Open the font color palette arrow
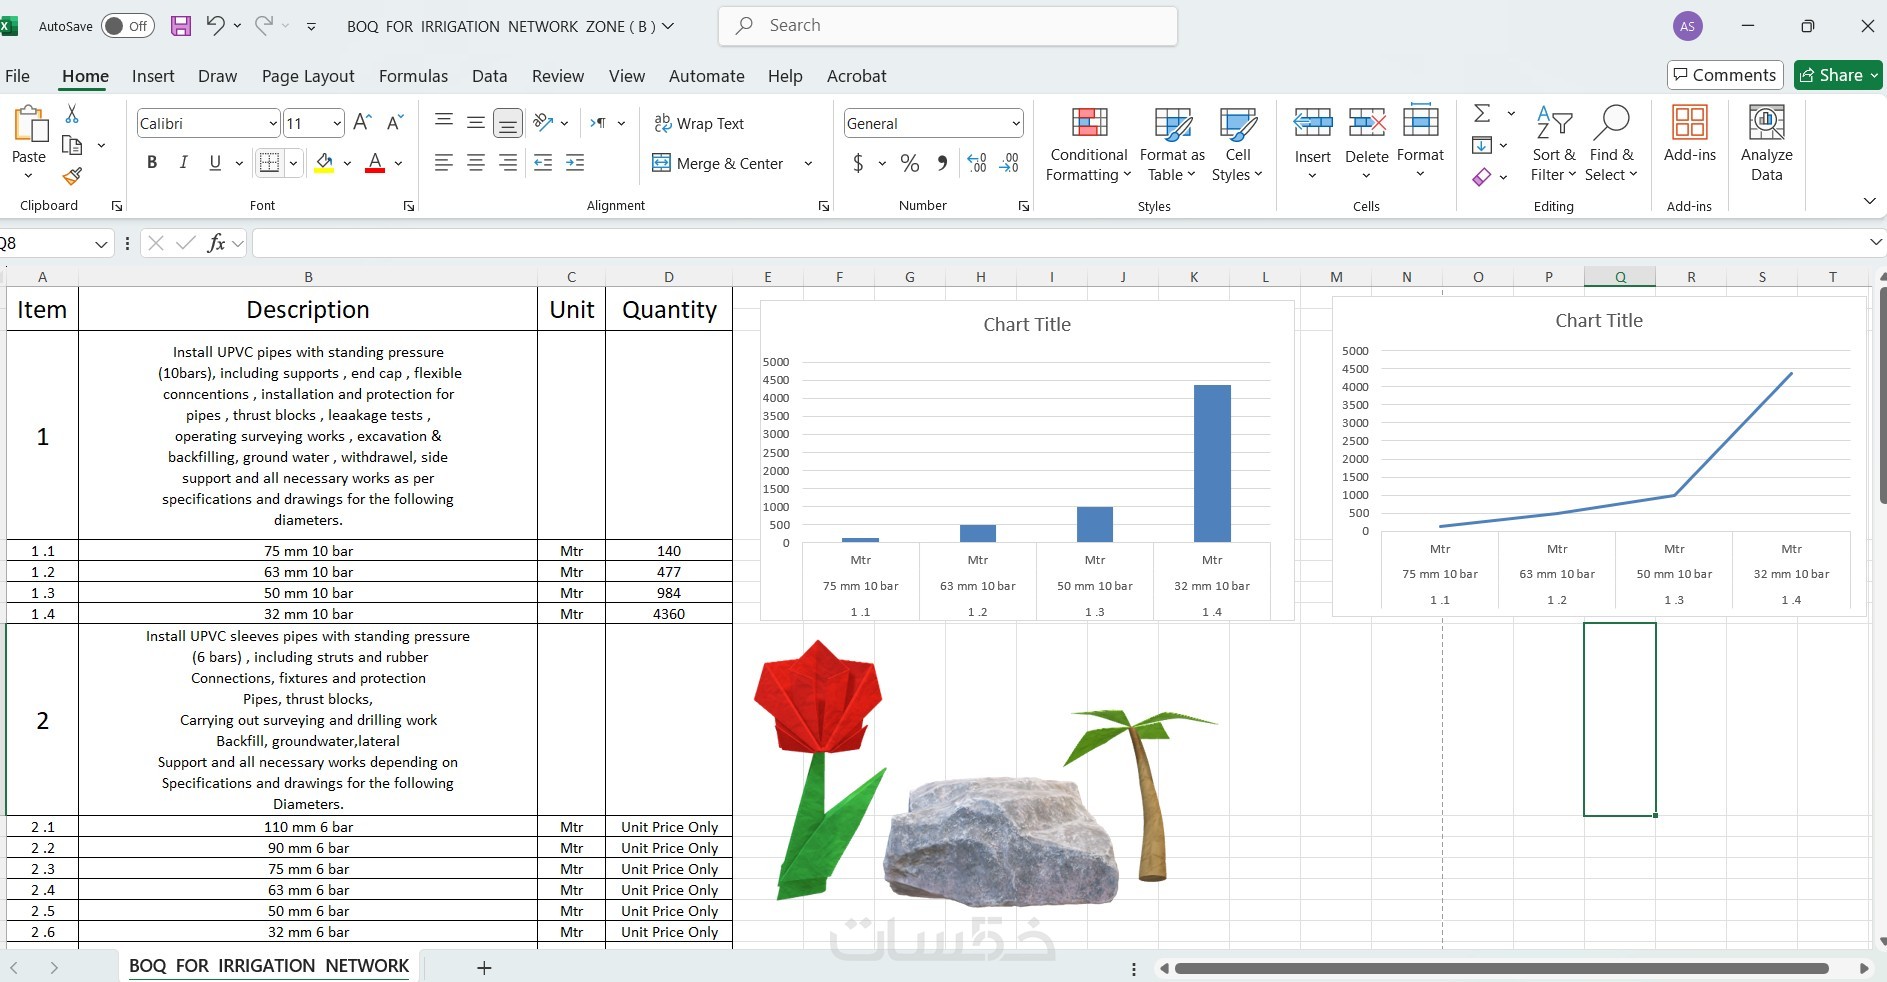Image resolution: width=1887 pixels, height=982 pixels. 398,163
